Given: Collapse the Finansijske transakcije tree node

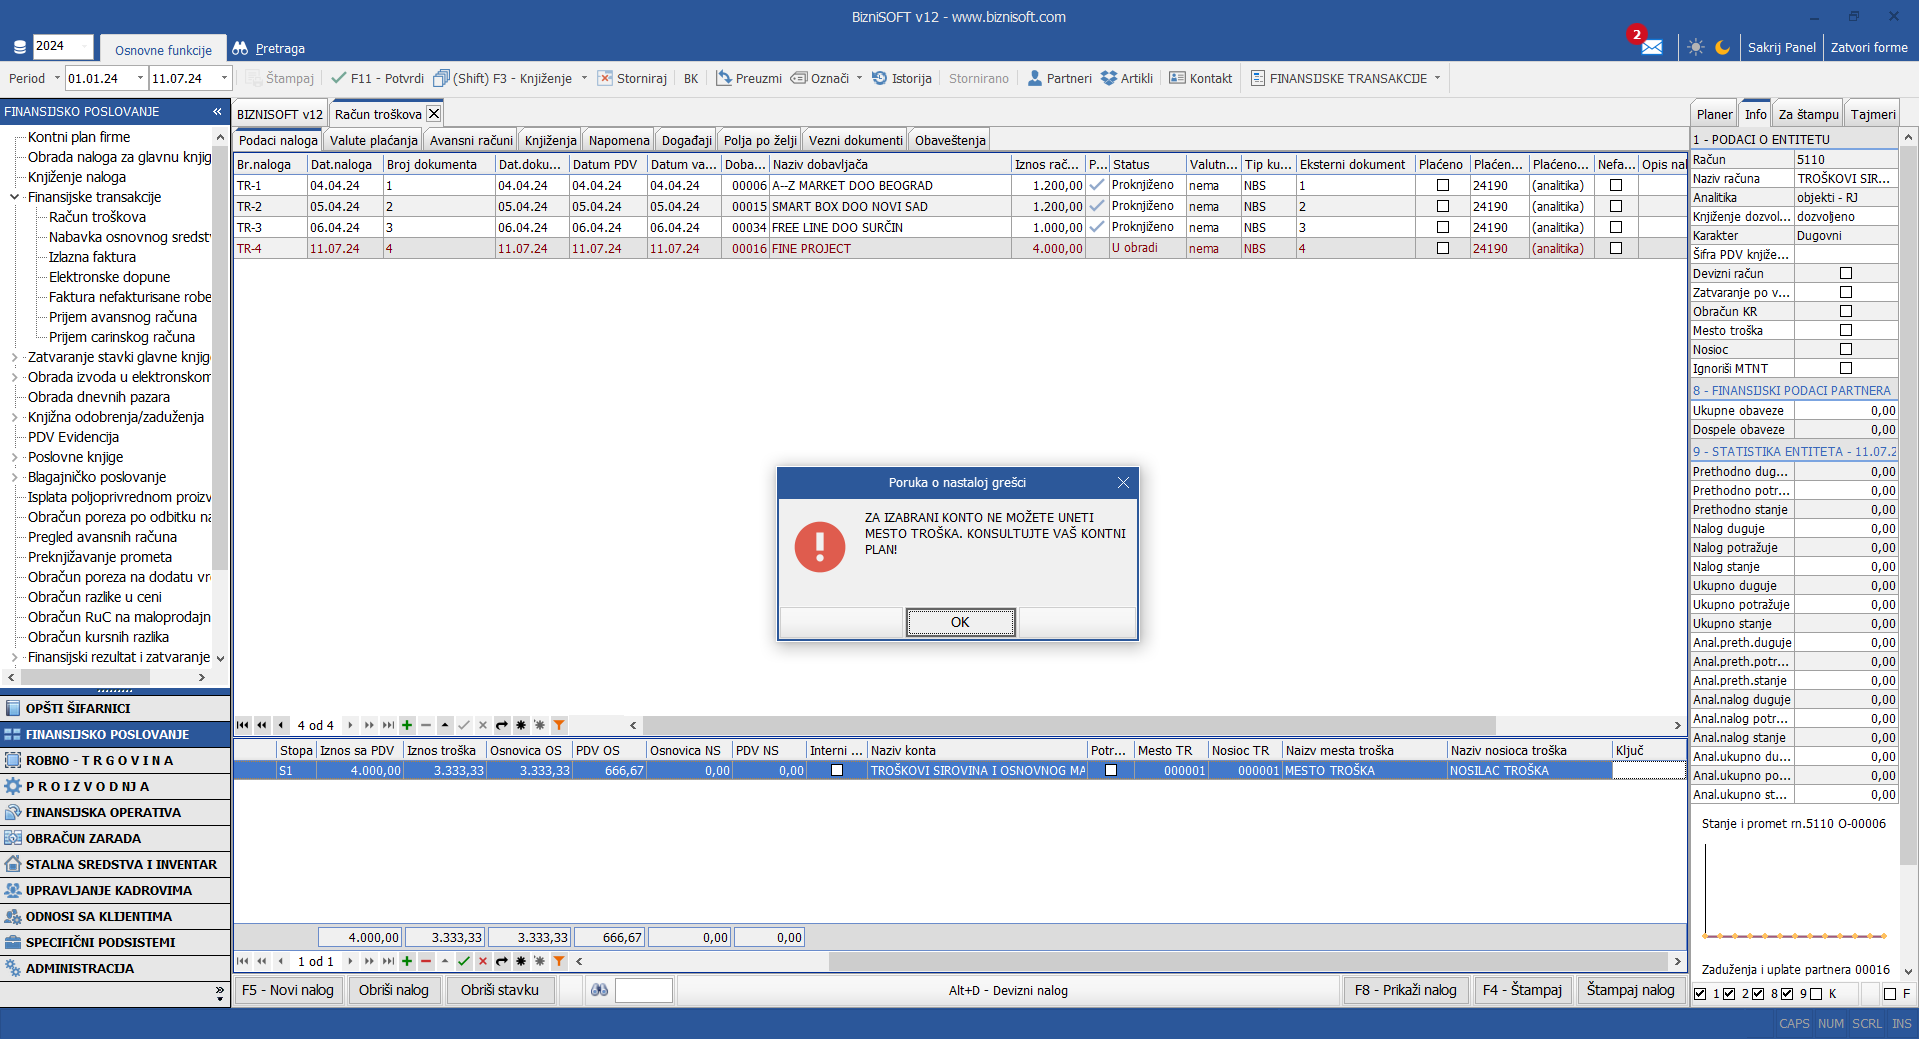Looking at the screenshot, I should point(14,197).
